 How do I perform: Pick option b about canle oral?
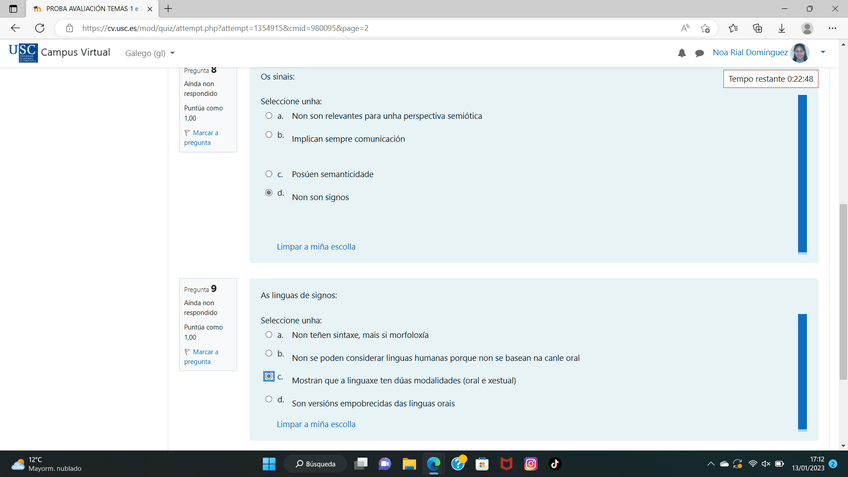pyautogui.click(x=269, y=354)
